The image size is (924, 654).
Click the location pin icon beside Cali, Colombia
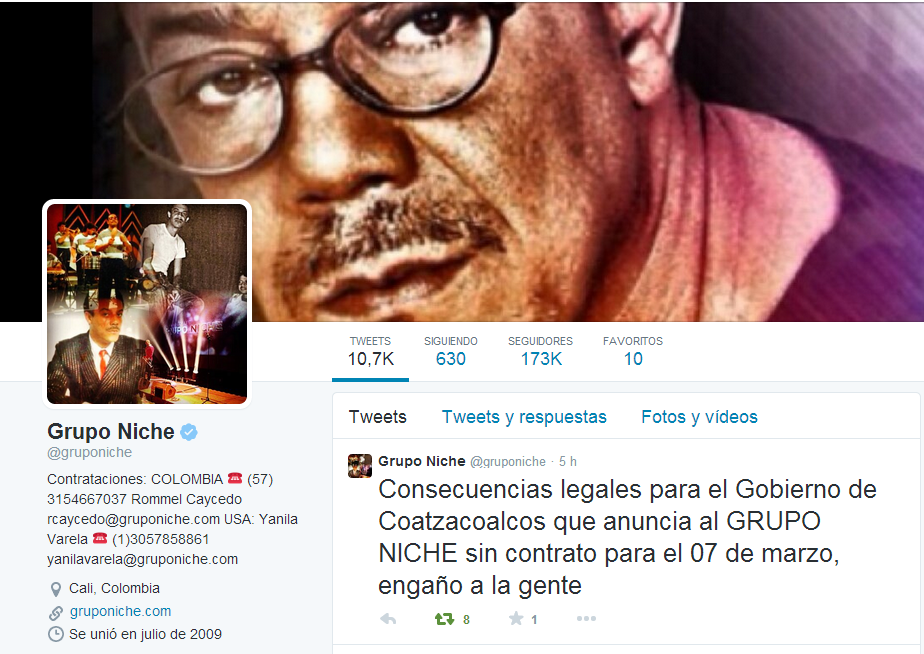click(55, 589)
